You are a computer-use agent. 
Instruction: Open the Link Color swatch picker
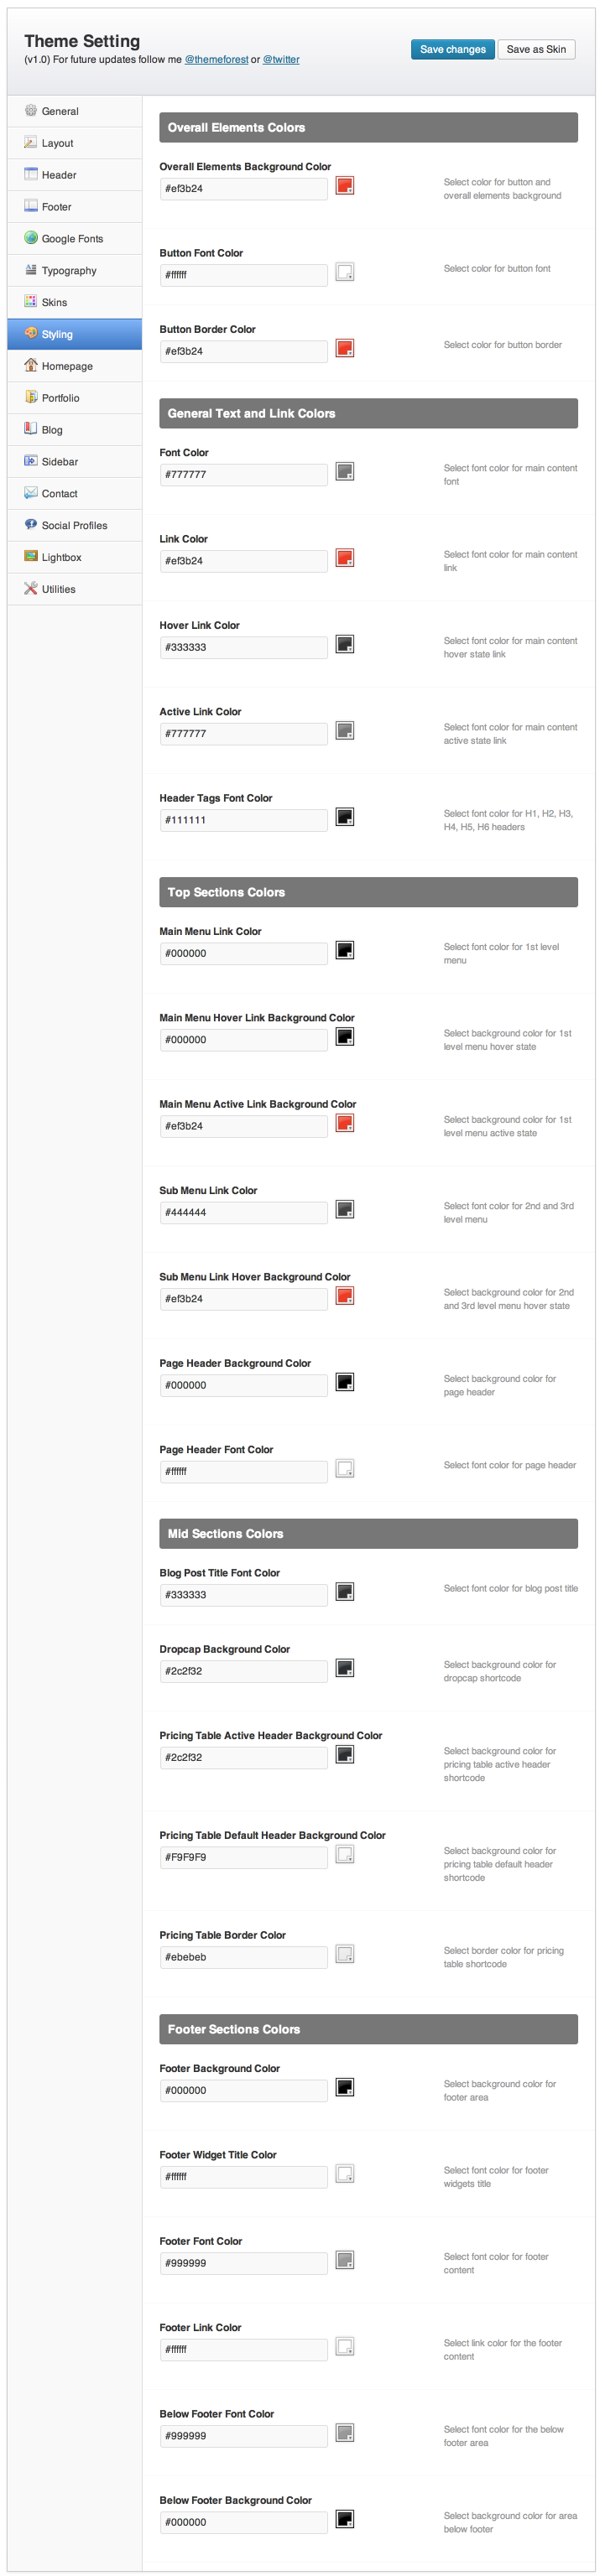pos(345,558)
